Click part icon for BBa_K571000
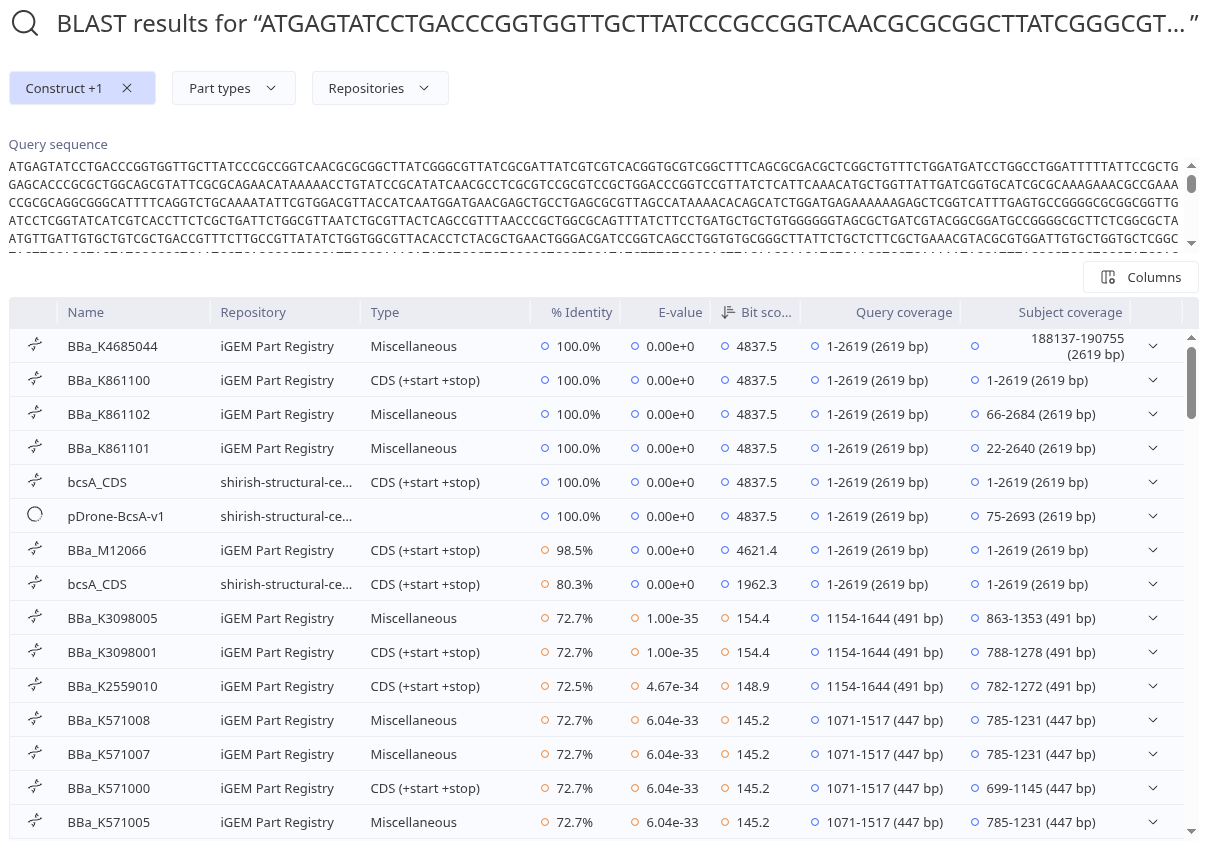The height and width of the screenshot is (850, 1208). coord(35,788)
